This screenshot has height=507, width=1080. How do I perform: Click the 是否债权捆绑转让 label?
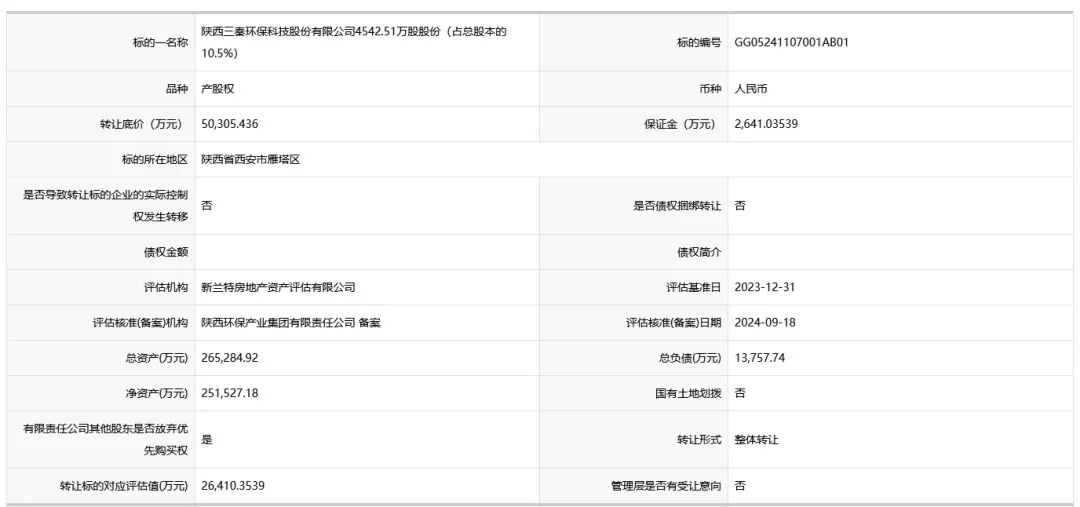(x=678, y=205)
